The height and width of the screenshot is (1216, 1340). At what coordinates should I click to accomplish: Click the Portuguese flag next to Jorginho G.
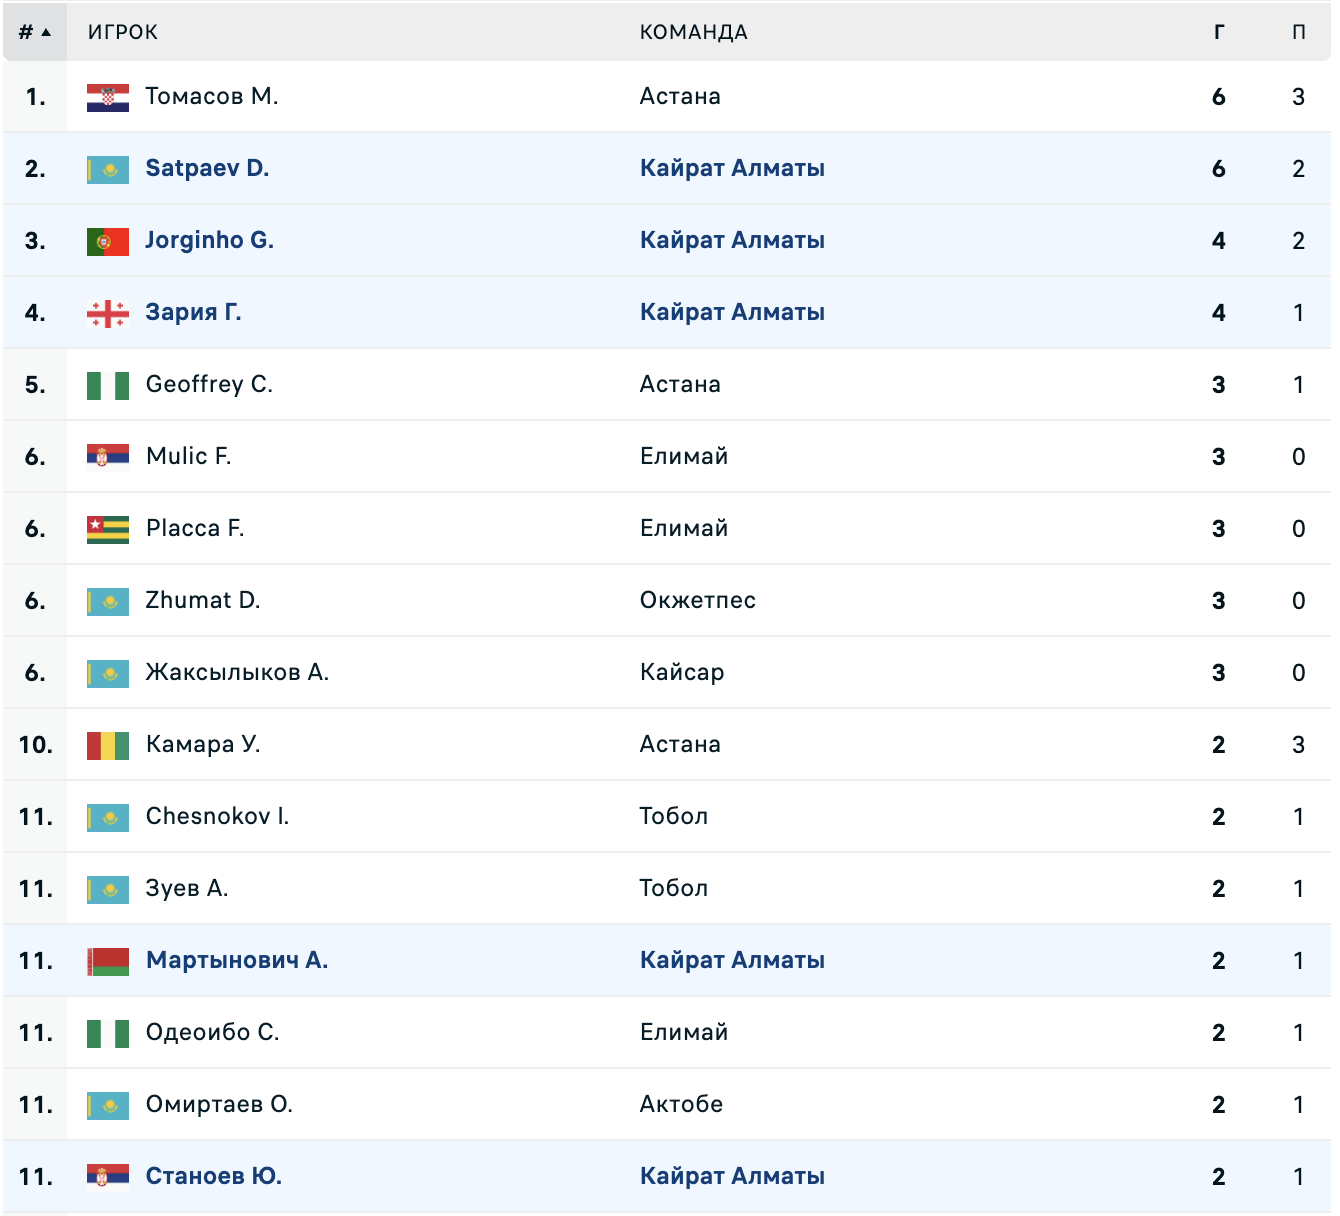pos(108,241)
